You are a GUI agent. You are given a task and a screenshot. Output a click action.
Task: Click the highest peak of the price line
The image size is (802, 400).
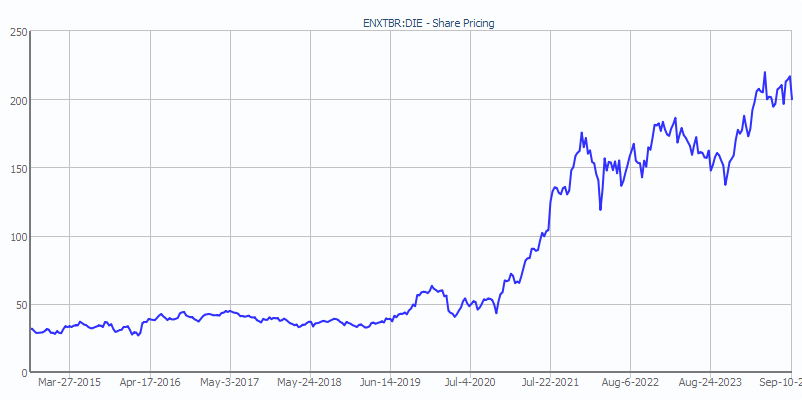pos(765,73)
